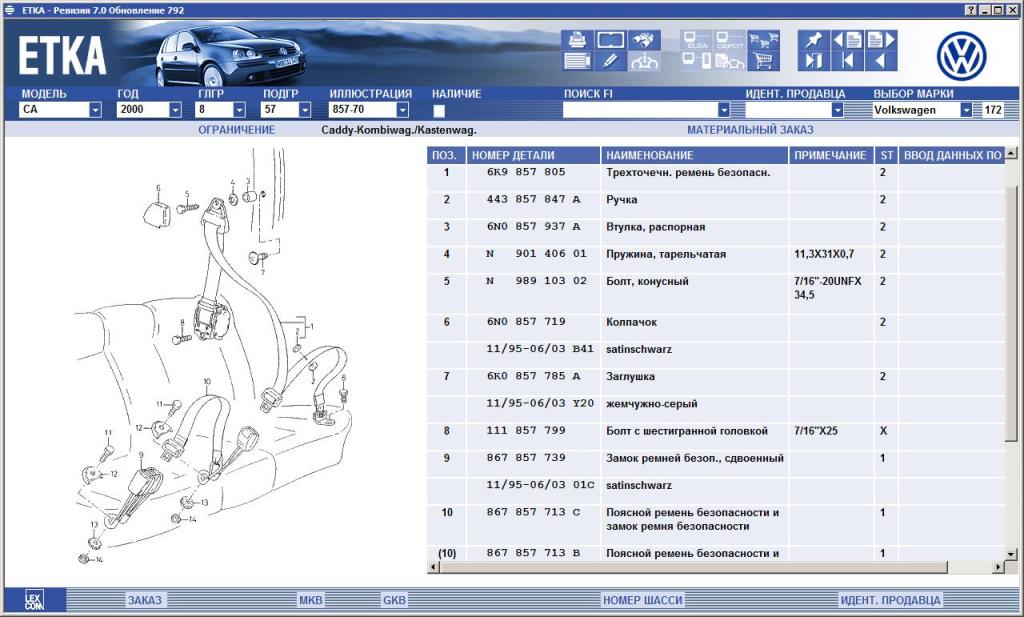Click the pushpin icon
The width and height of the screenshot is (1024, 617).
(x=814, y=40)
